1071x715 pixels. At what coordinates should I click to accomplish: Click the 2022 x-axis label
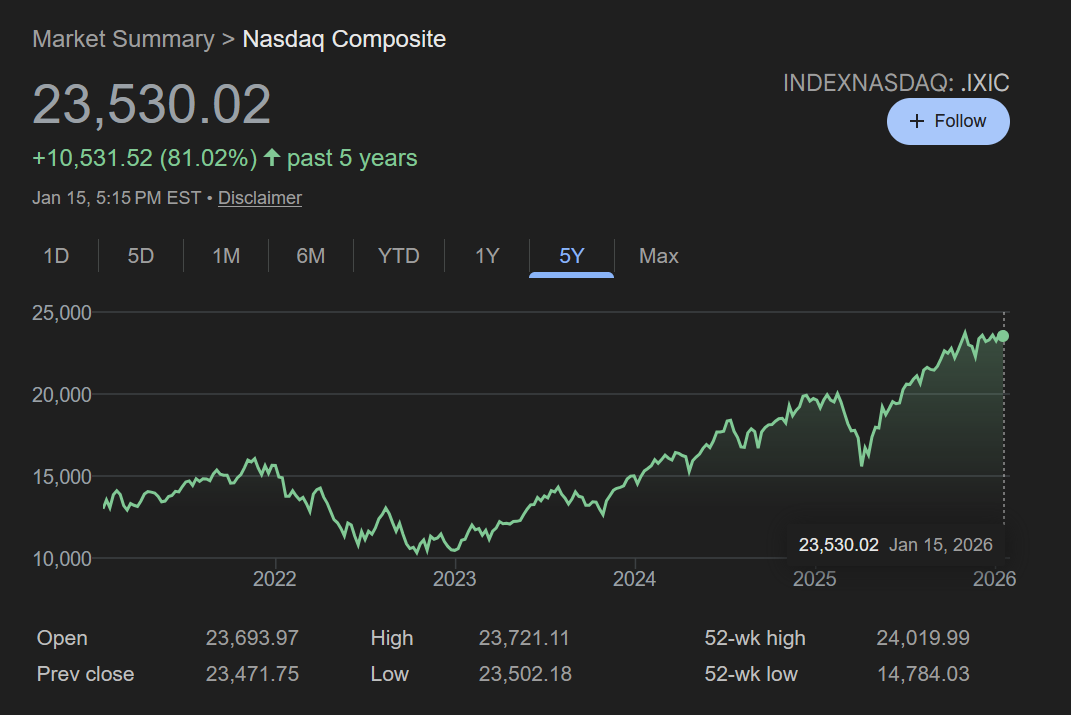click(x=274, y=579)
